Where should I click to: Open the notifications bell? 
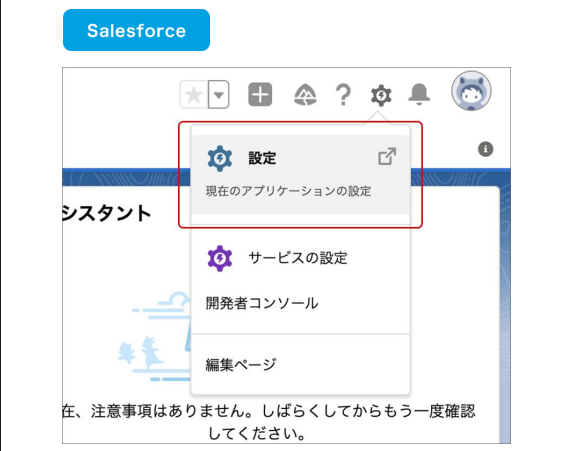pyautogui.click(x=419, y=94)
